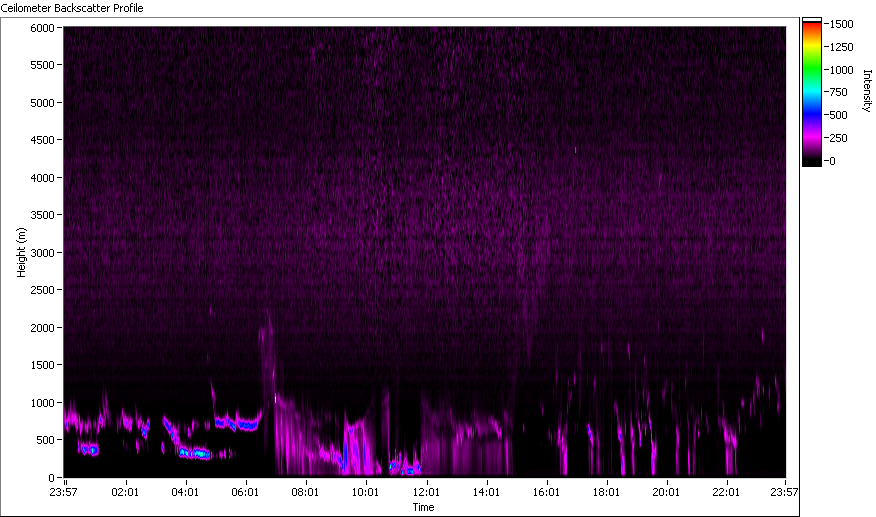Select the 4500 height tick label
The width and height of the screenshot is (876, 517).
point(42,140)
